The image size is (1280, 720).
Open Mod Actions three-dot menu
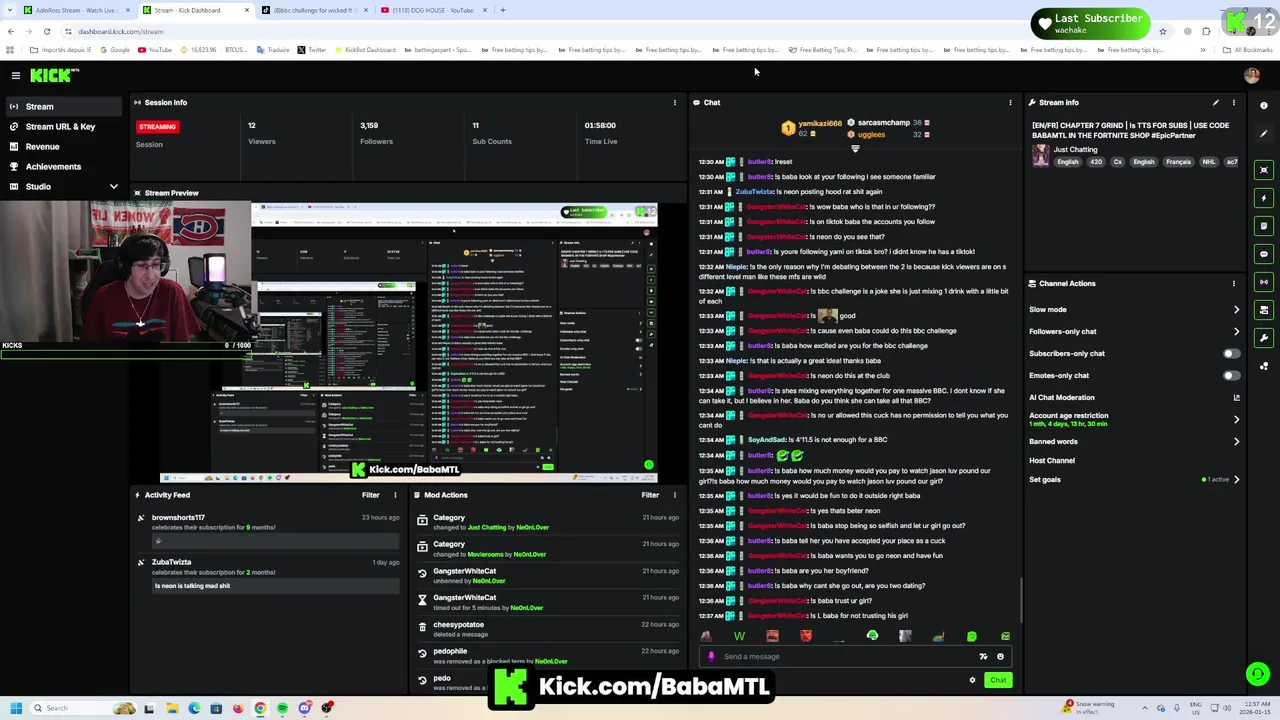[x=674, y=495]
